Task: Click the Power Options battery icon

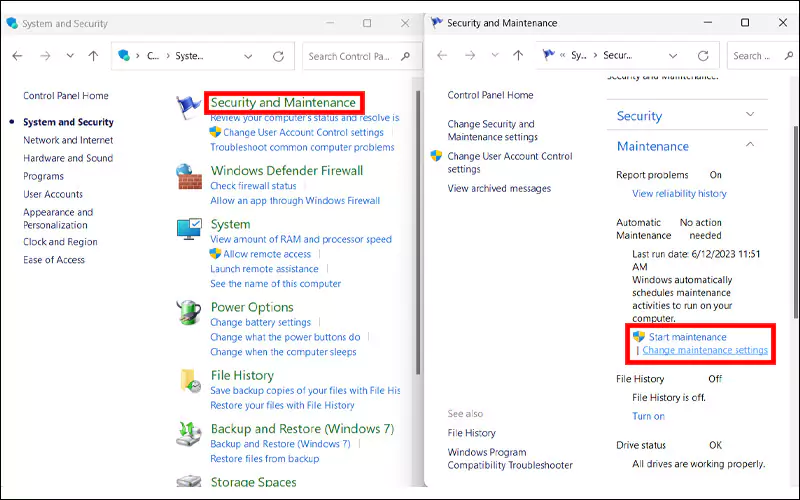Action: point(189,312)
